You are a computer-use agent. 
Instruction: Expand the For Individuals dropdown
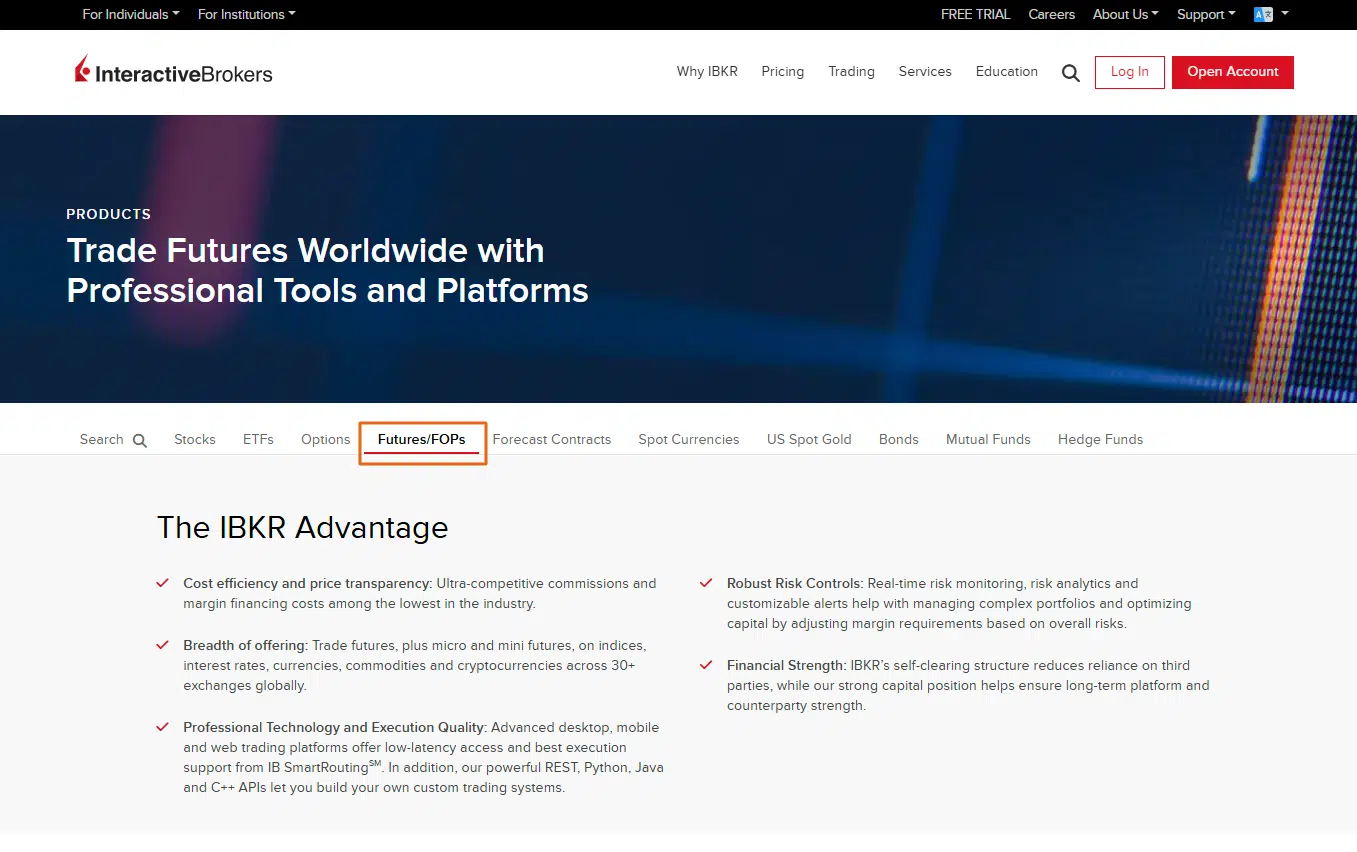130,14
